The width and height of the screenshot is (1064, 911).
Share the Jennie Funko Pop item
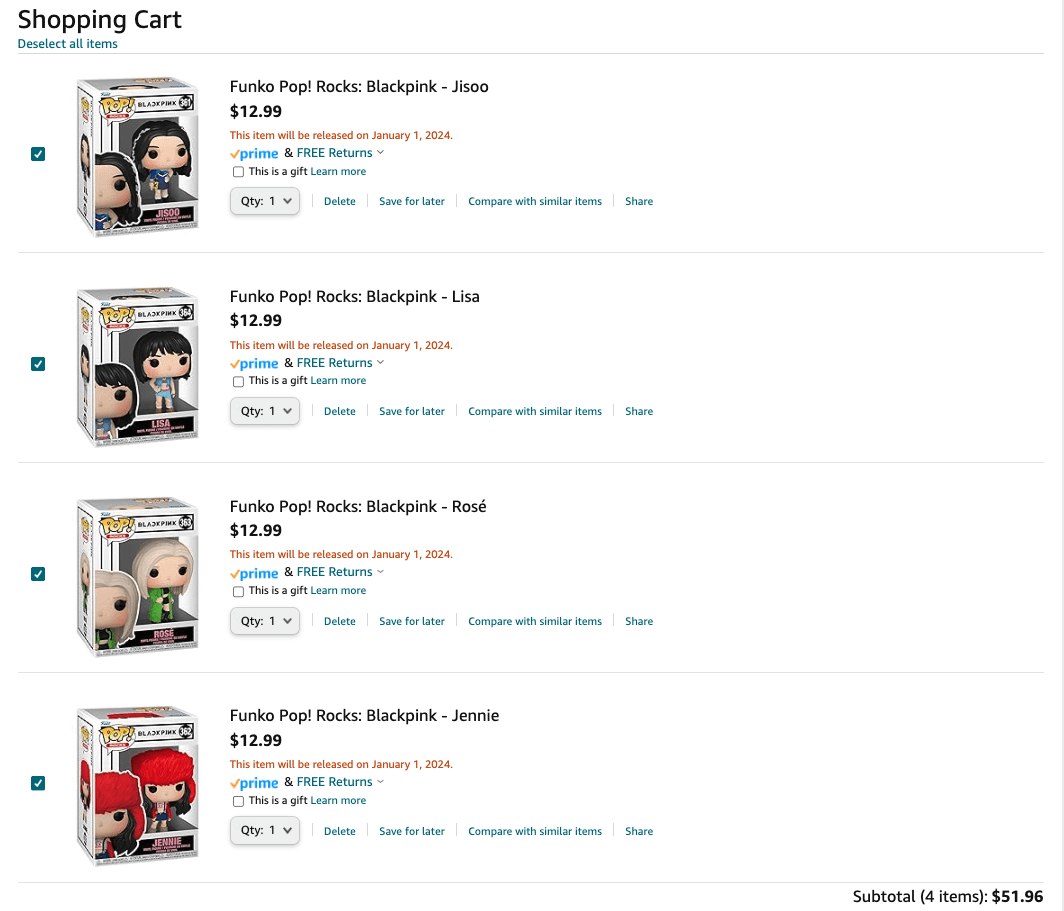[x=639, y=831]
